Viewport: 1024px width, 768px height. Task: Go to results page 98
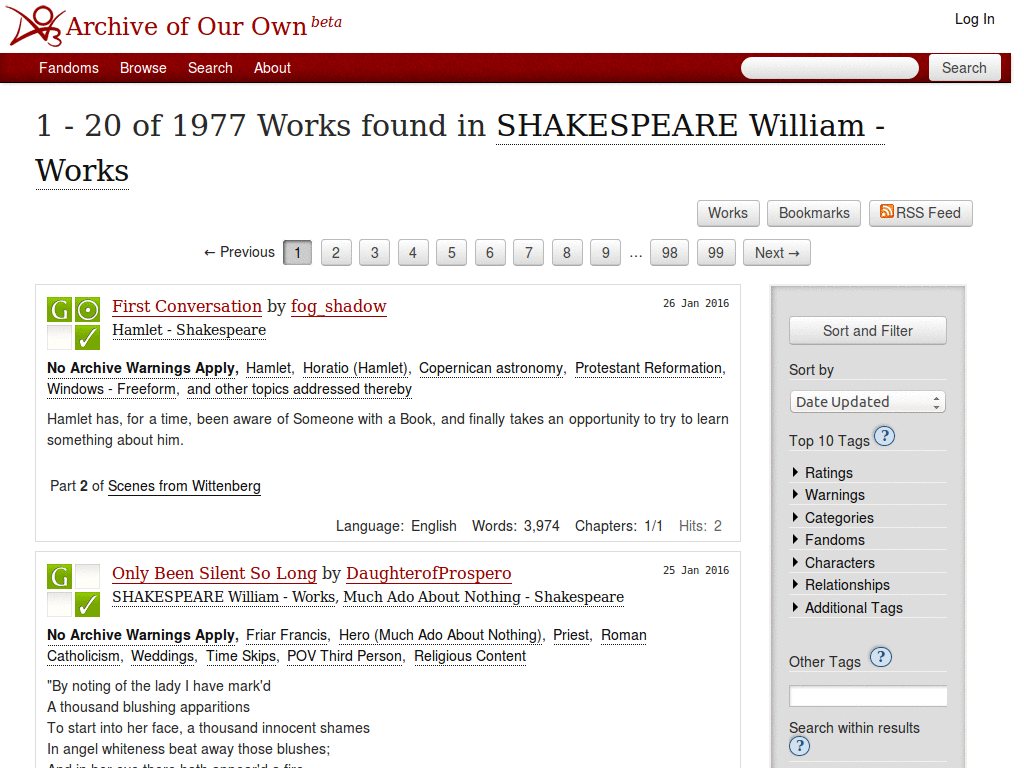(669, 253)
